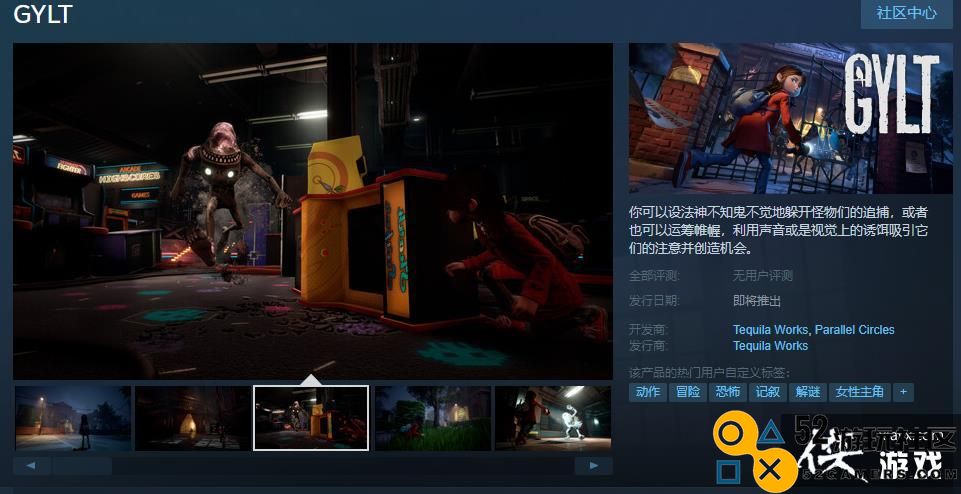Click the plus button to add tag
This screenshot has height=494, width=961.
[903, 392]
